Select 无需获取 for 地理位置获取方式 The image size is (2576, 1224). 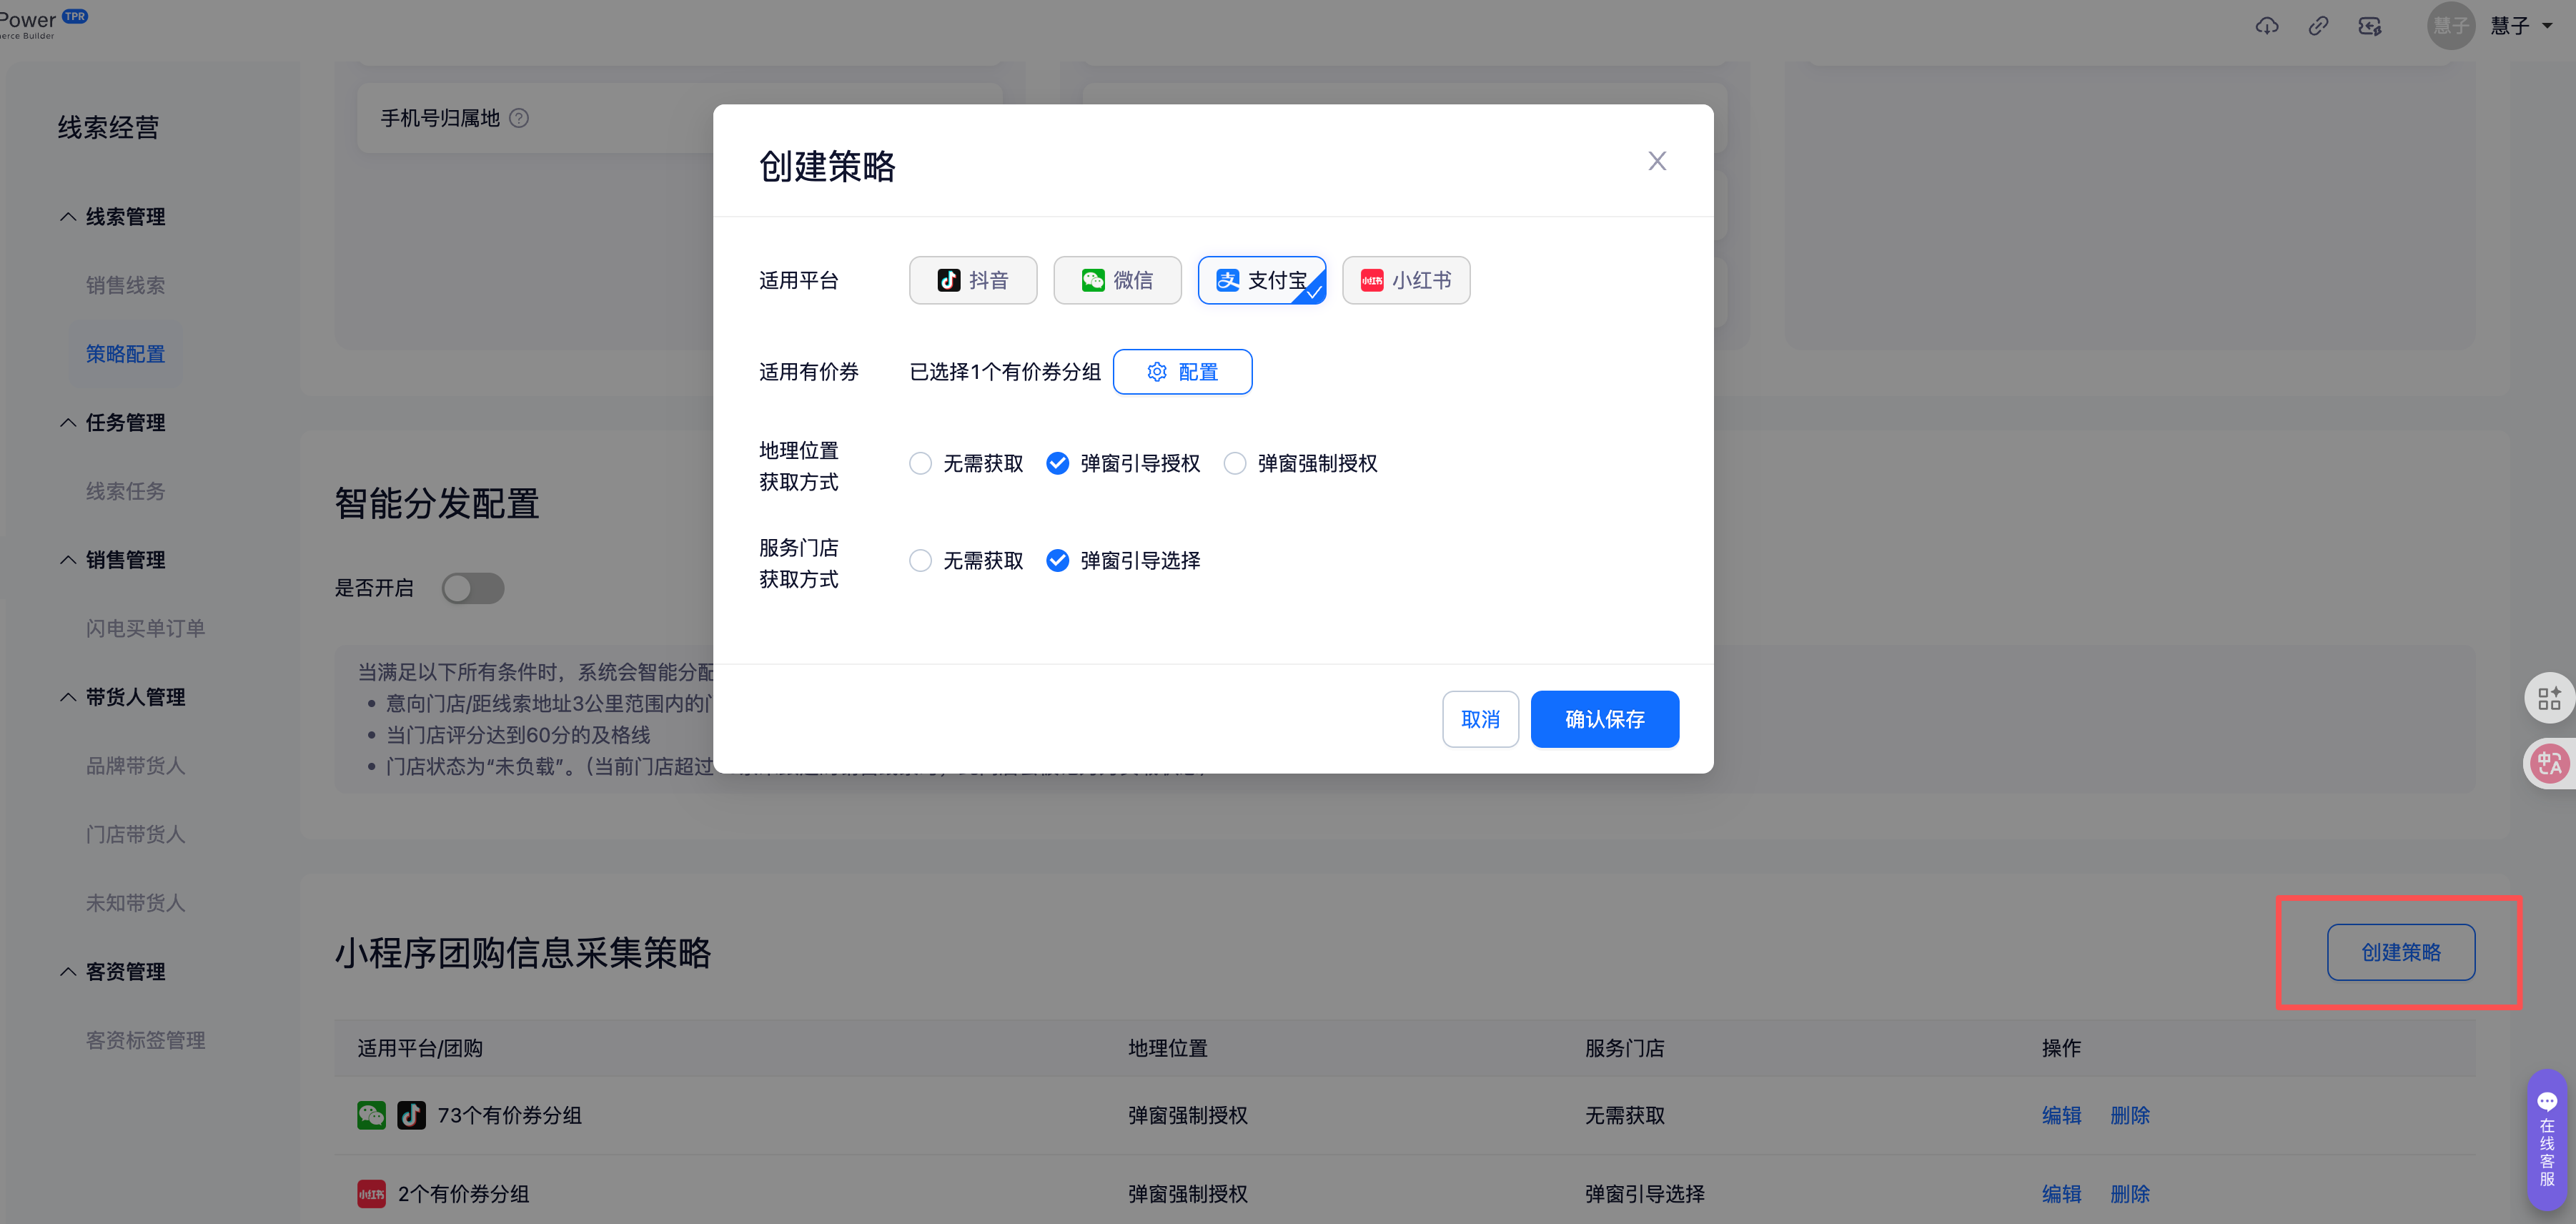(x=920, y=463)
